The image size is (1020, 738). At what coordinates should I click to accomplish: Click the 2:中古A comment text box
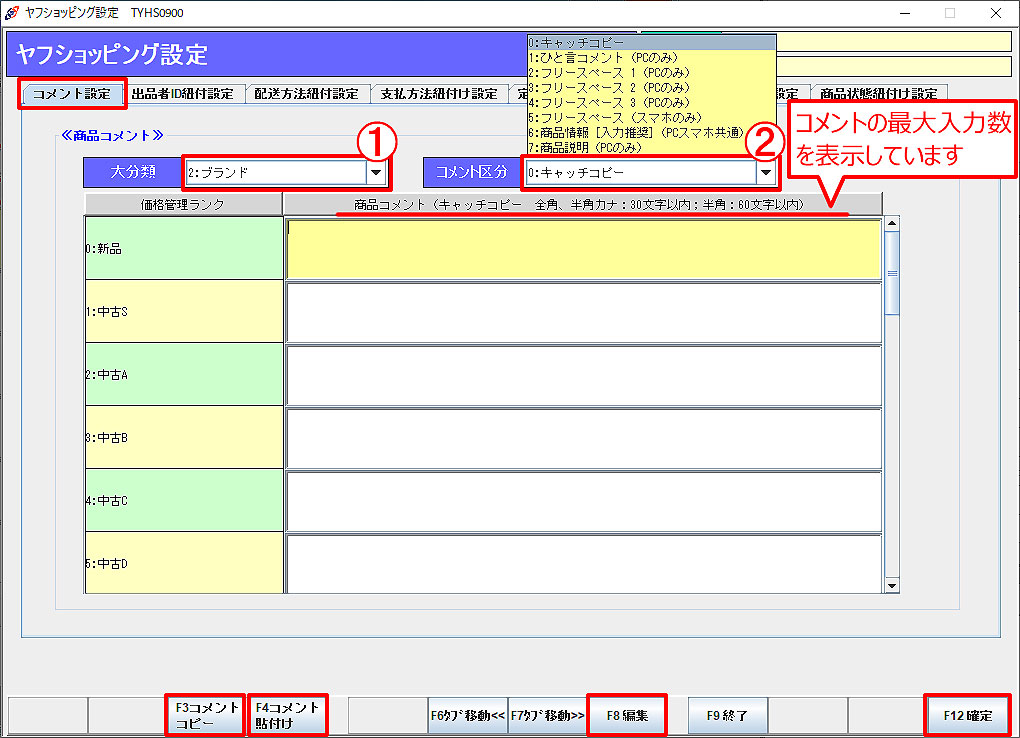[x=583, y=375]
